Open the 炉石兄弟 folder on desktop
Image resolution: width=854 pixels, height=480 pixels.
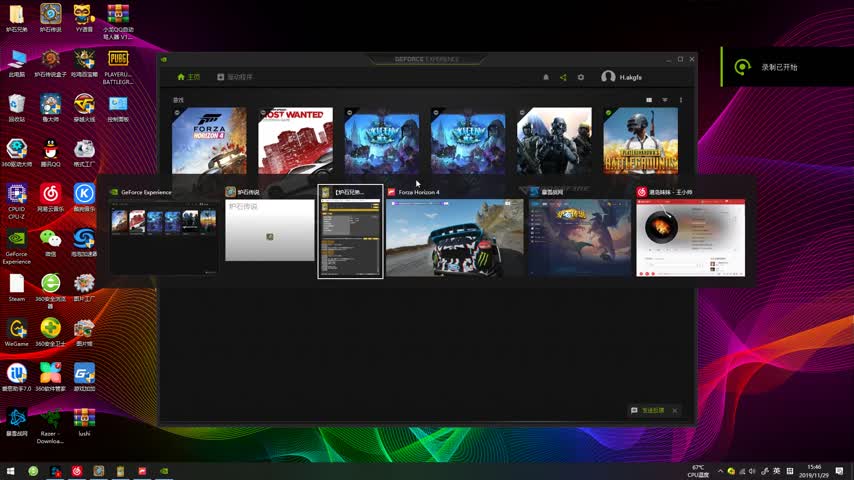point(16,19)
